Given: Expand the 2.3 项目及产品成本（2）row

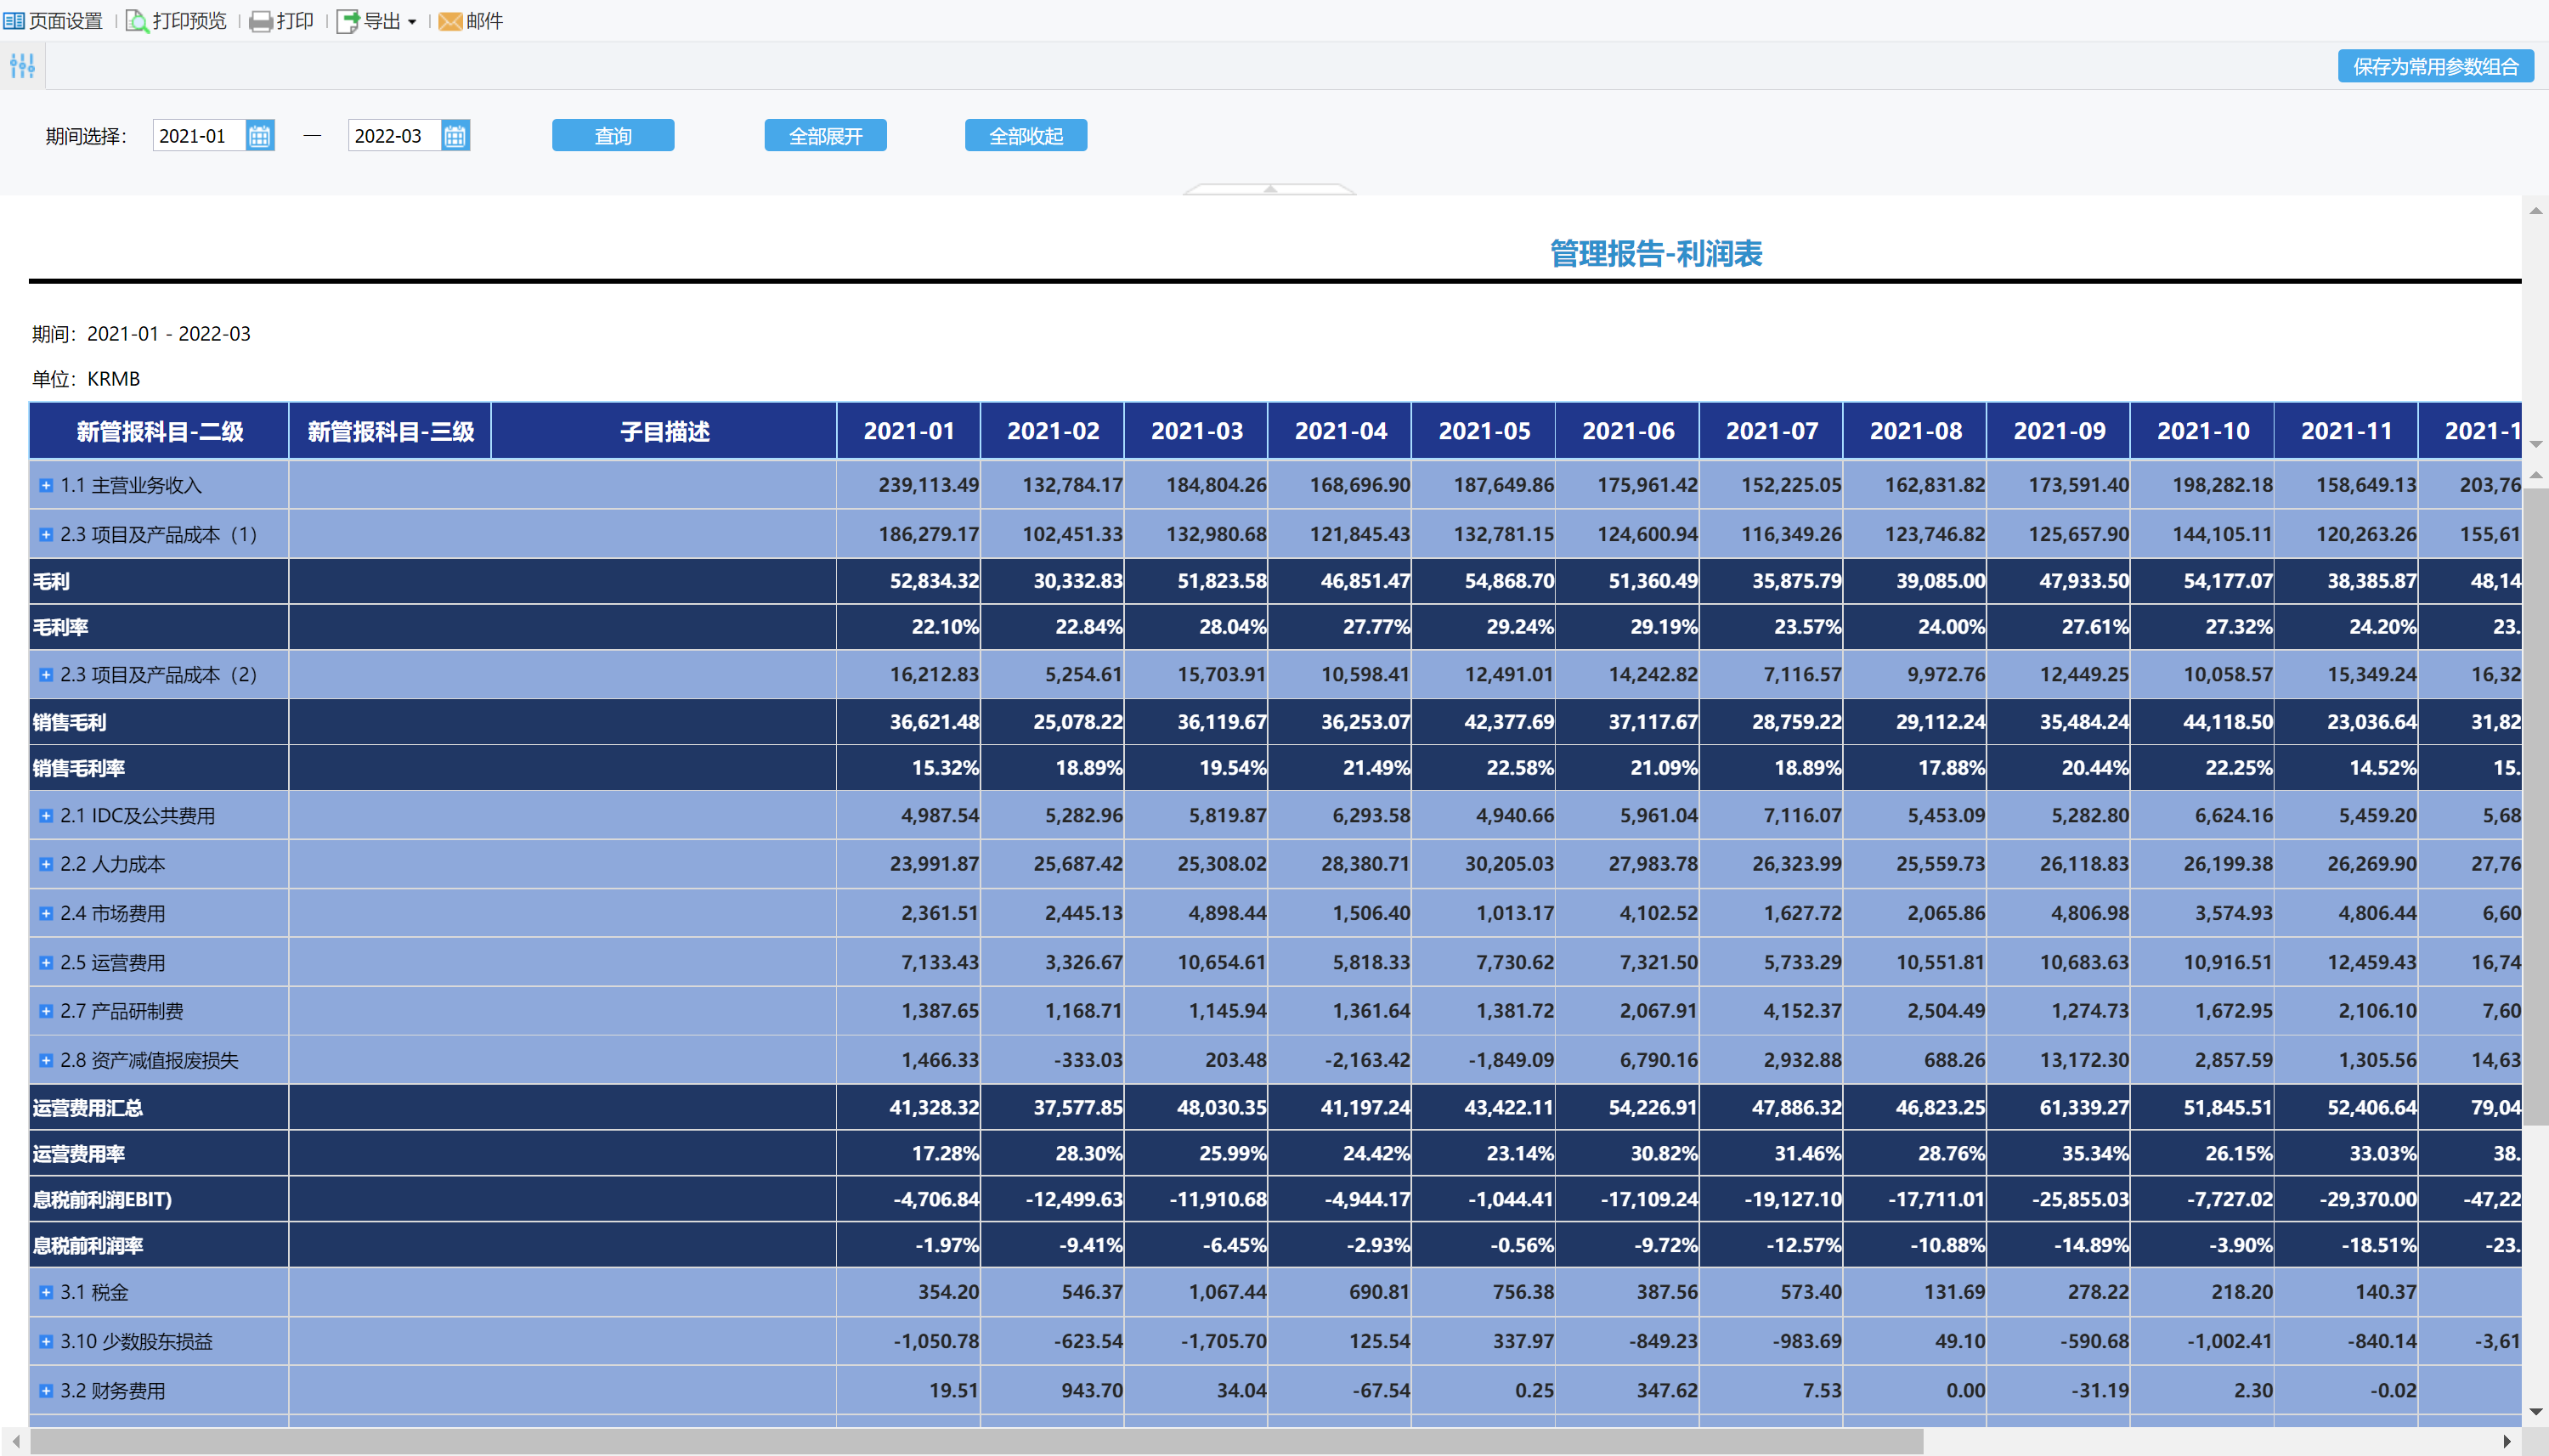Looking at the screenshot, I should point(46,675).
